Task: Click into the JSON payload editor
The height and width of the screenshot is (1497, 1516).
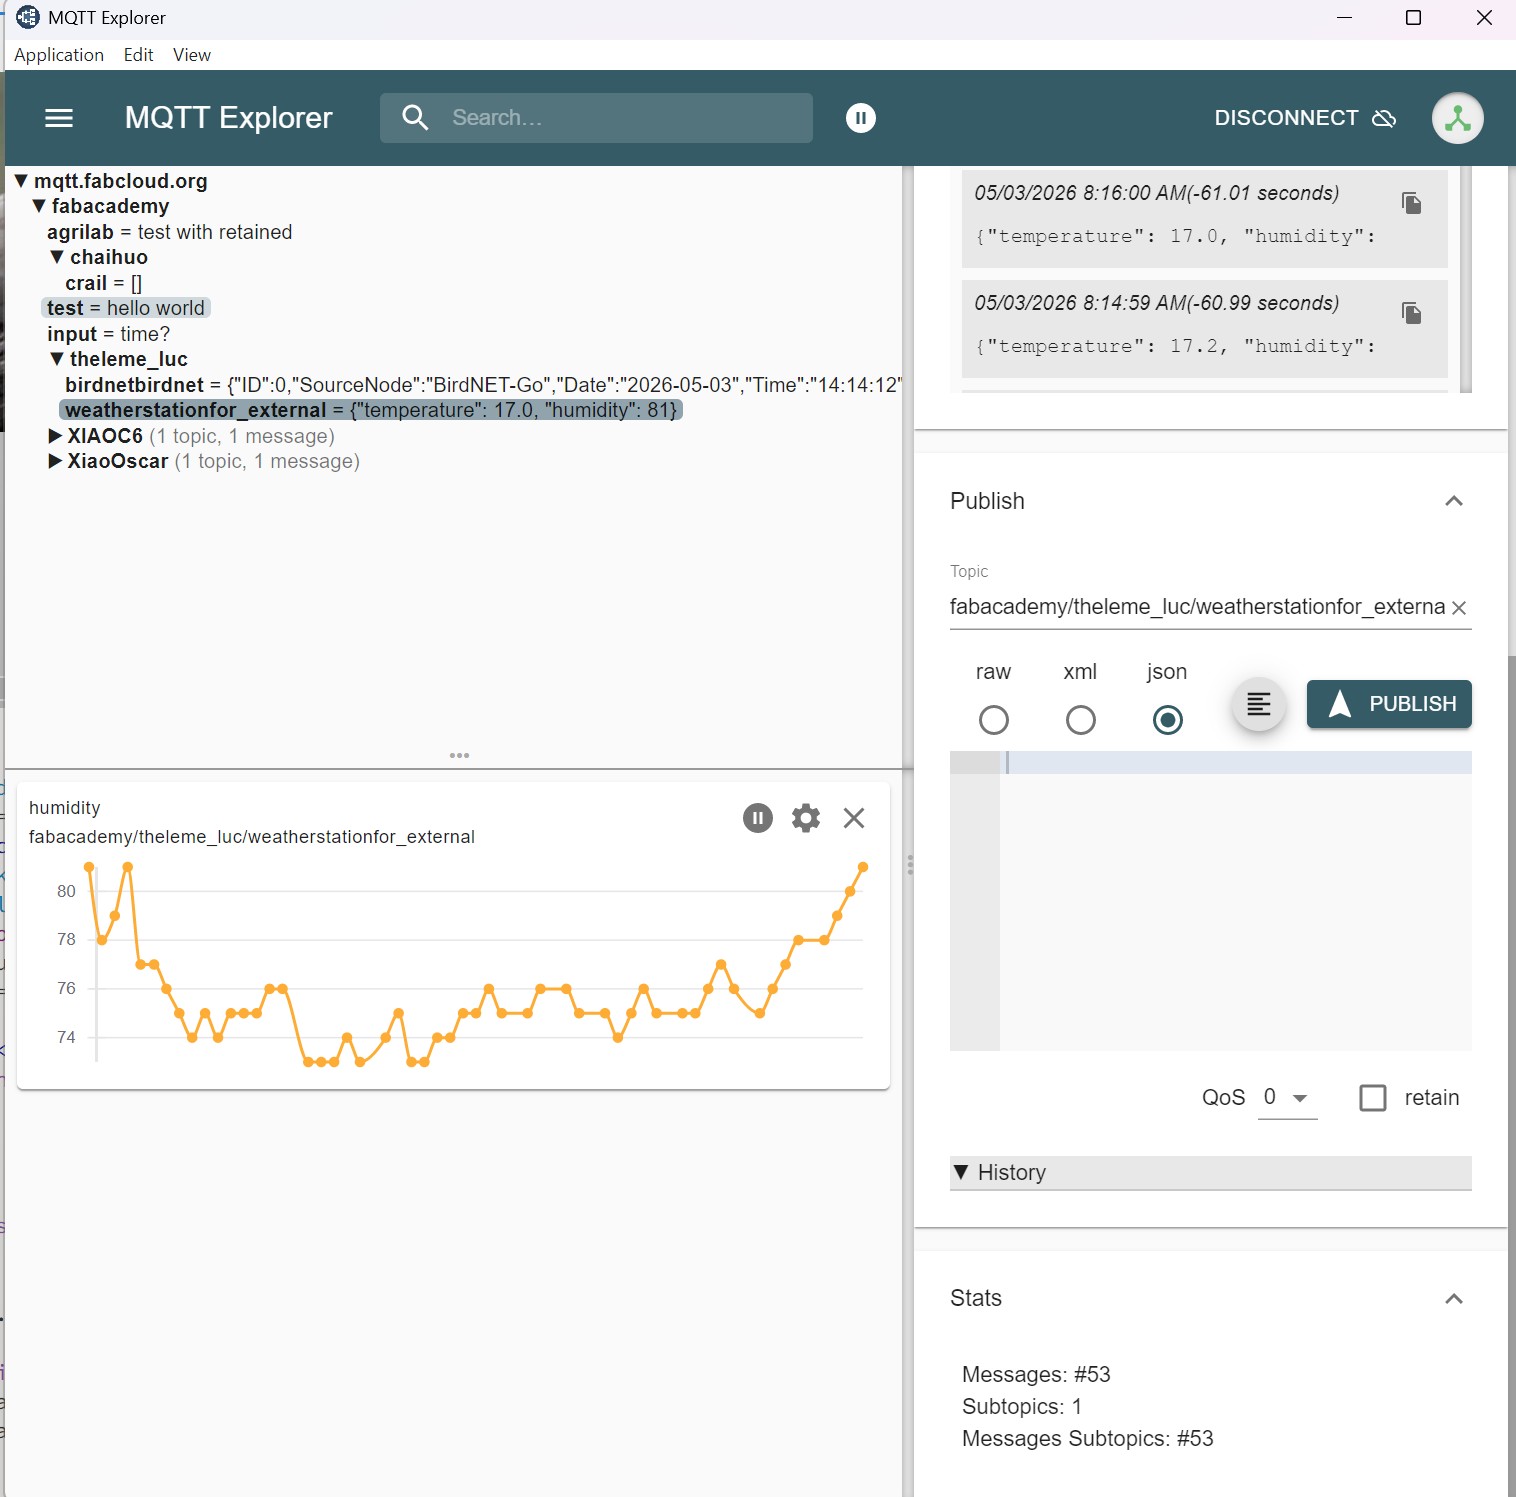Action: coord(1235,900)
